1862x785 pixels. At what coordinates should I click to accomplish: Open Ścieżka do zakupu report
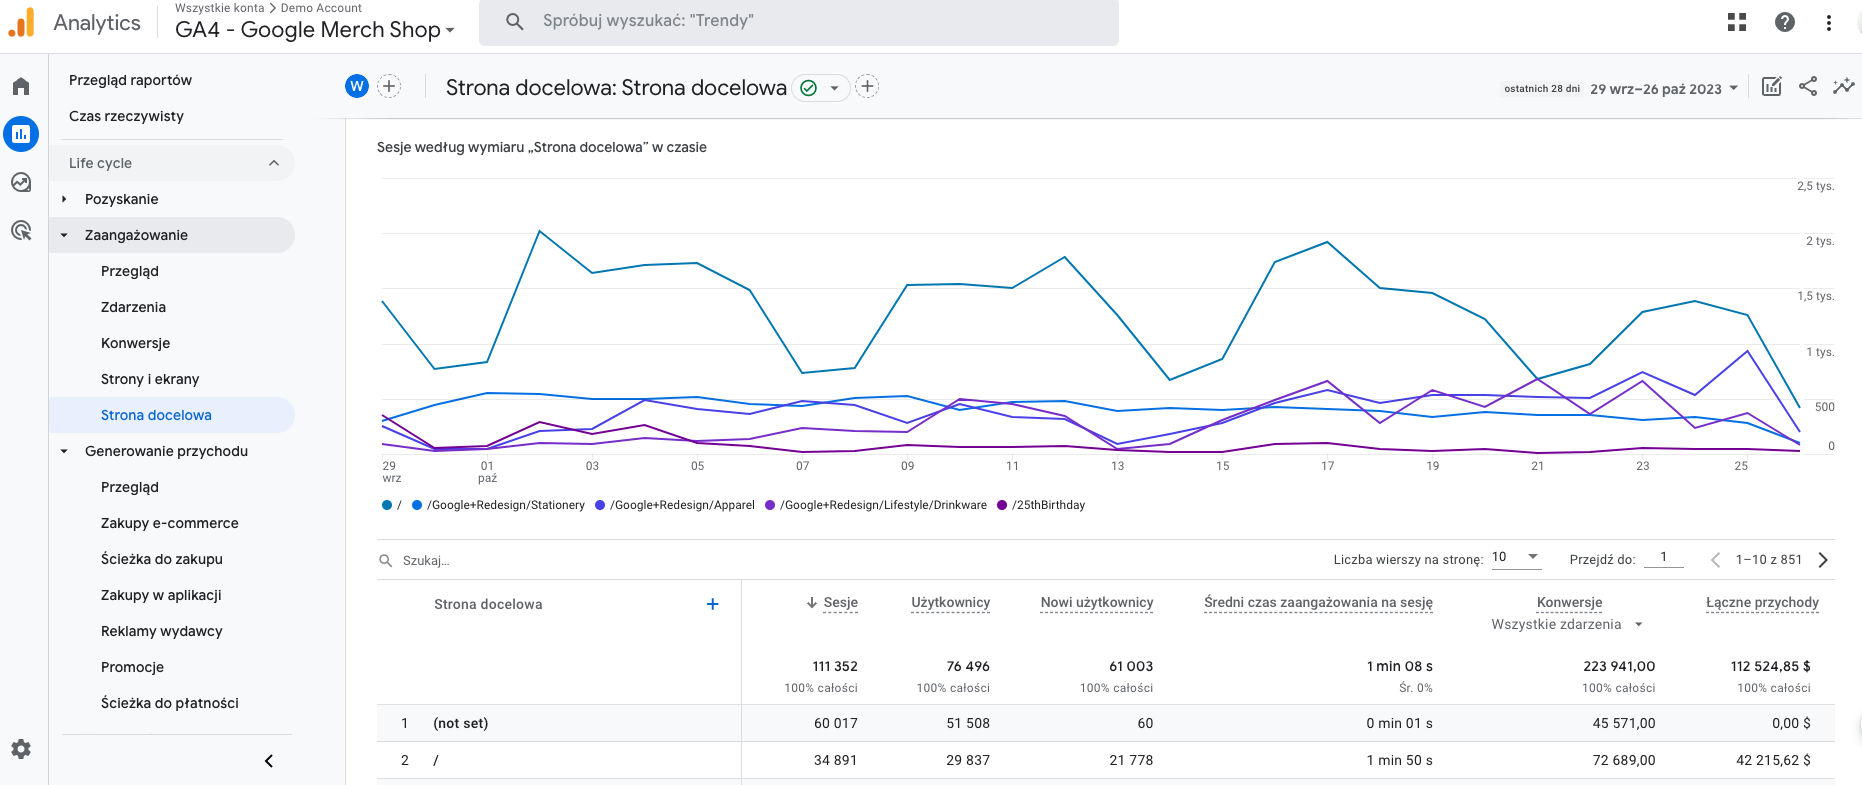pyautogui.click(x=162, y=559)
